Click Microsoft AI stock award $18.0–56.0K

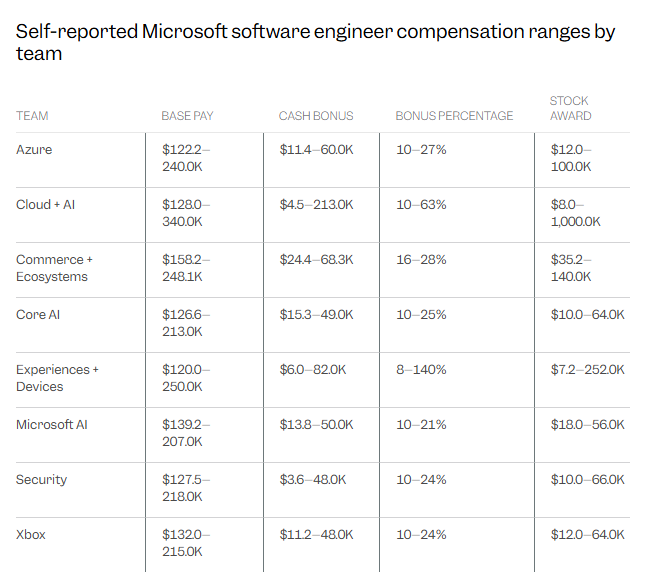click(x=587, y=425)
